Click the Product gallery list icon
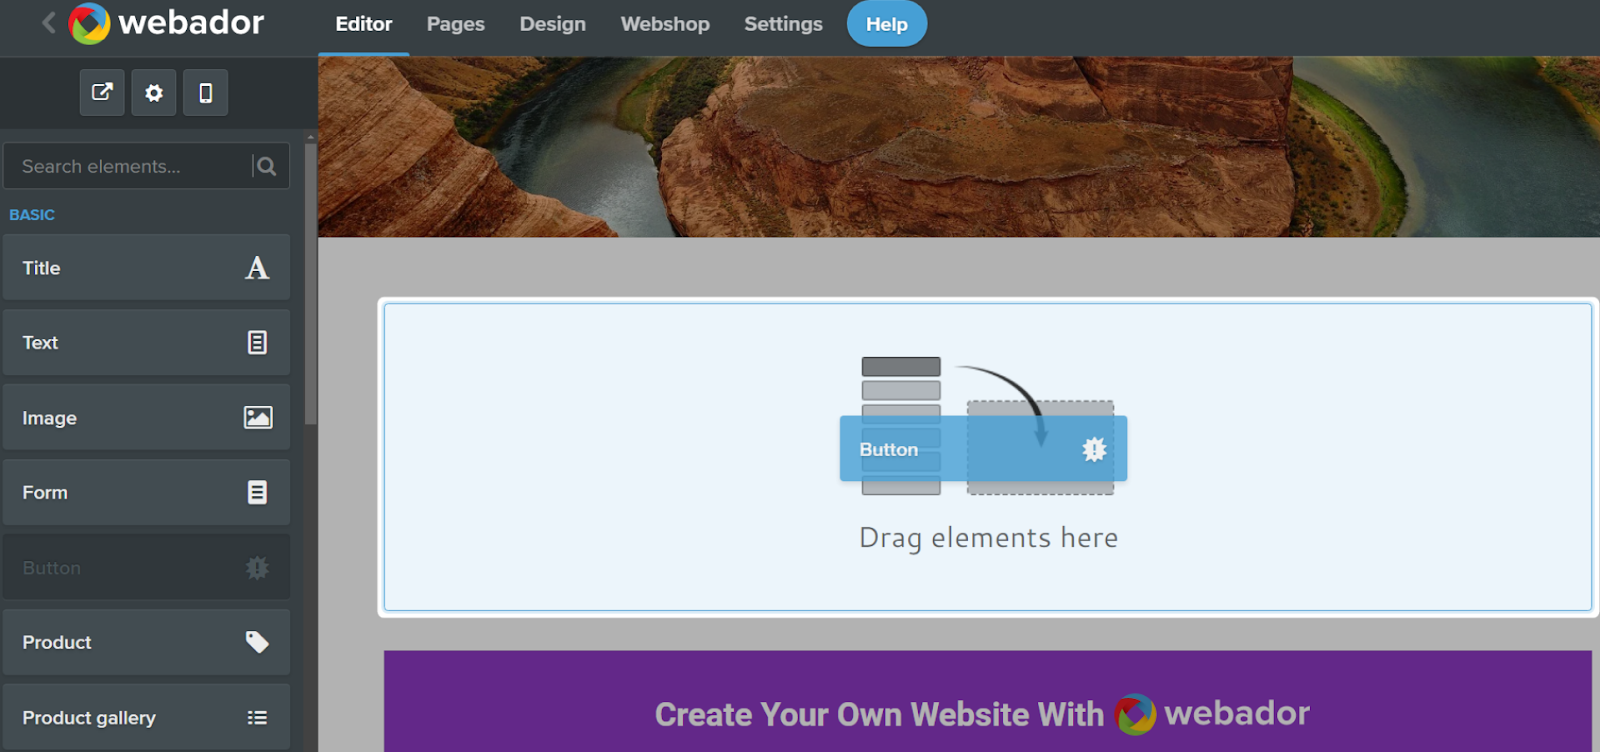The width and height of the screenshot is (1600, 752). pos(257,717)
